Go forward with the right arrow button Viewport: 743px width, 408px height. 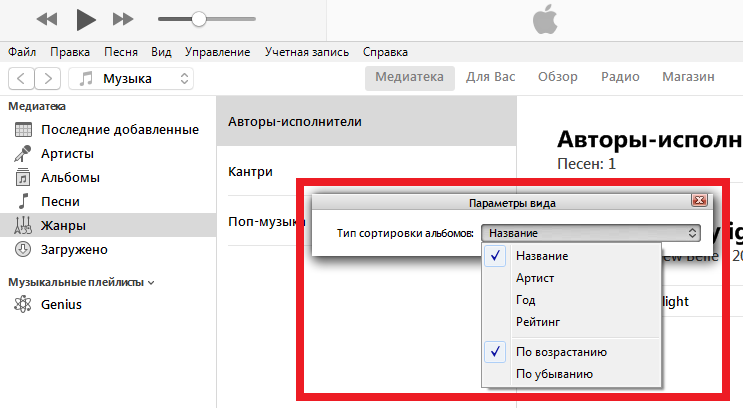pyautogui.click(x=48, y=78)
